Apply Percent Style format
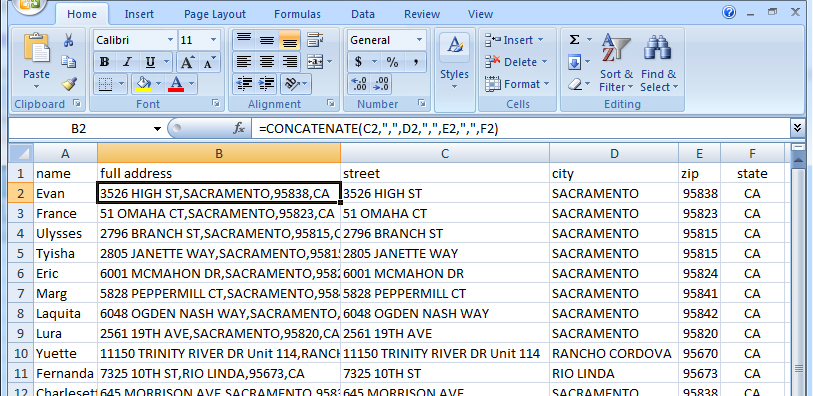The width and height of the screenshot is (813, 396). click(393, 62)
